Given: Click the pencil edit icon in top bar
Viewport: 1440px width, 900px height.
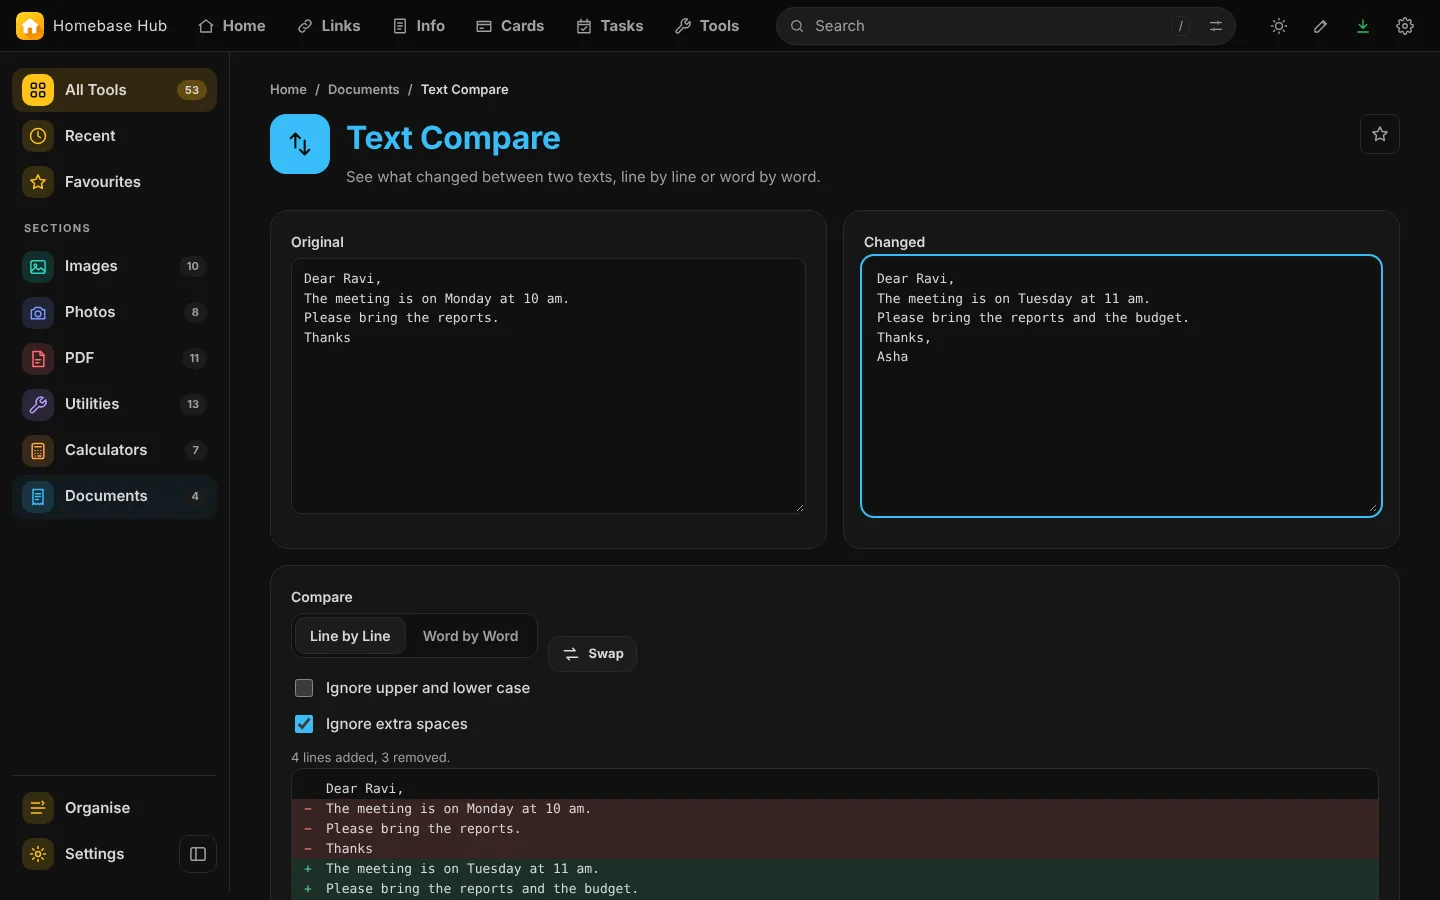Looking at the screenshot, I should (x=1321, y=26).
